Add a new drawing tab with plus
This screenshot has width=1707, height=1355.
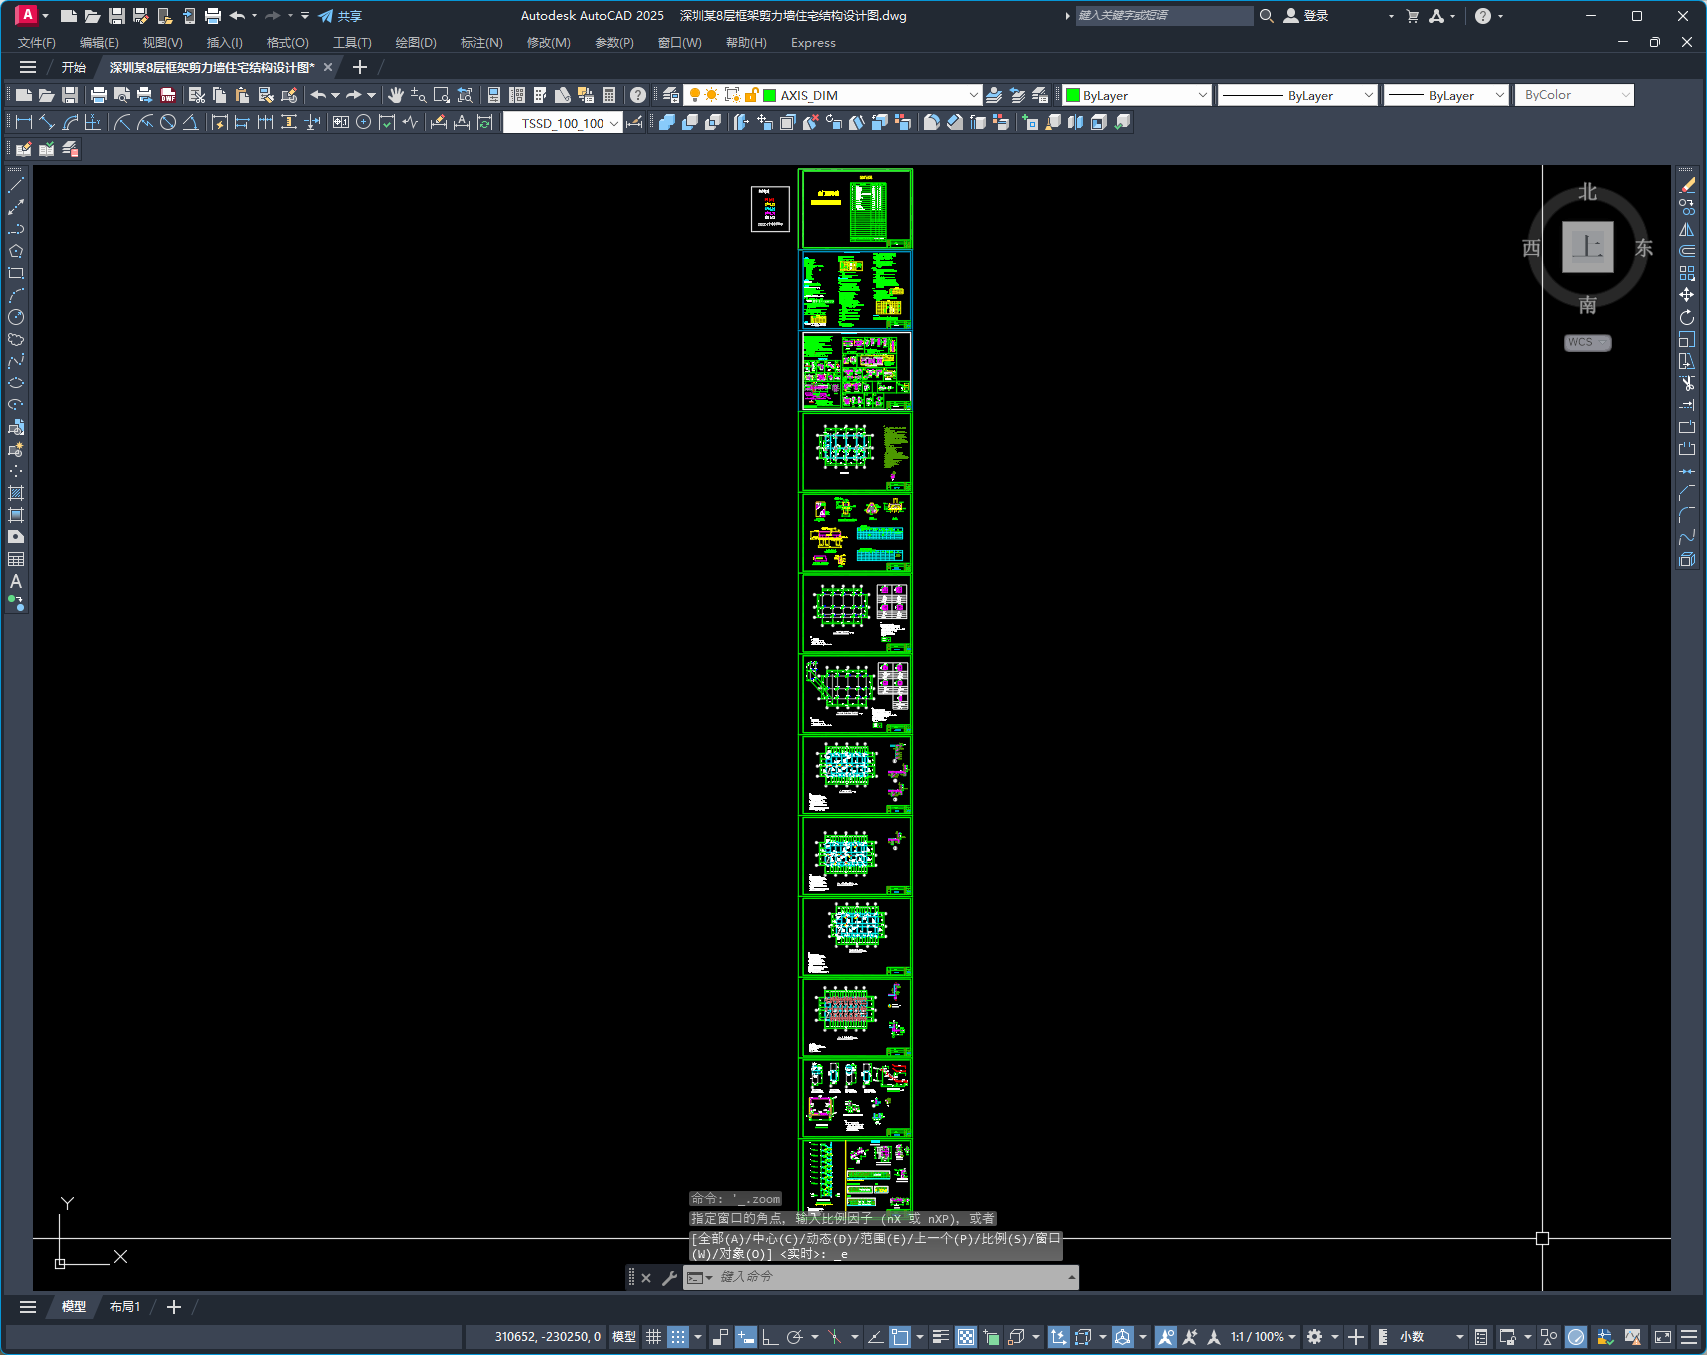[x=360, y=68]
